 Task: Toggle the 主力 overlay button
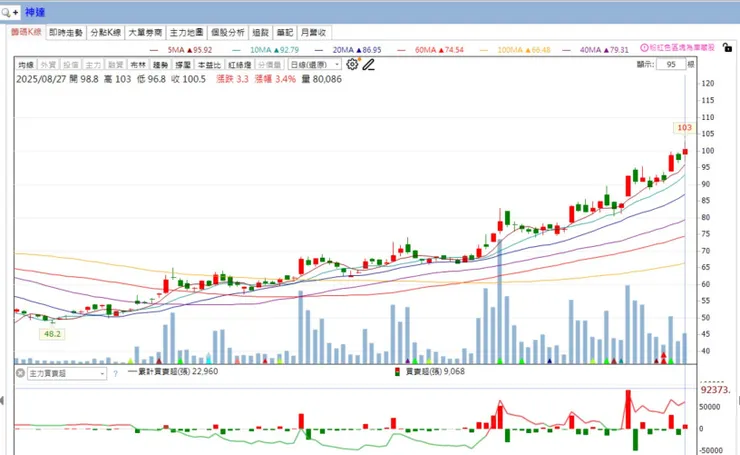click(93, 65)
